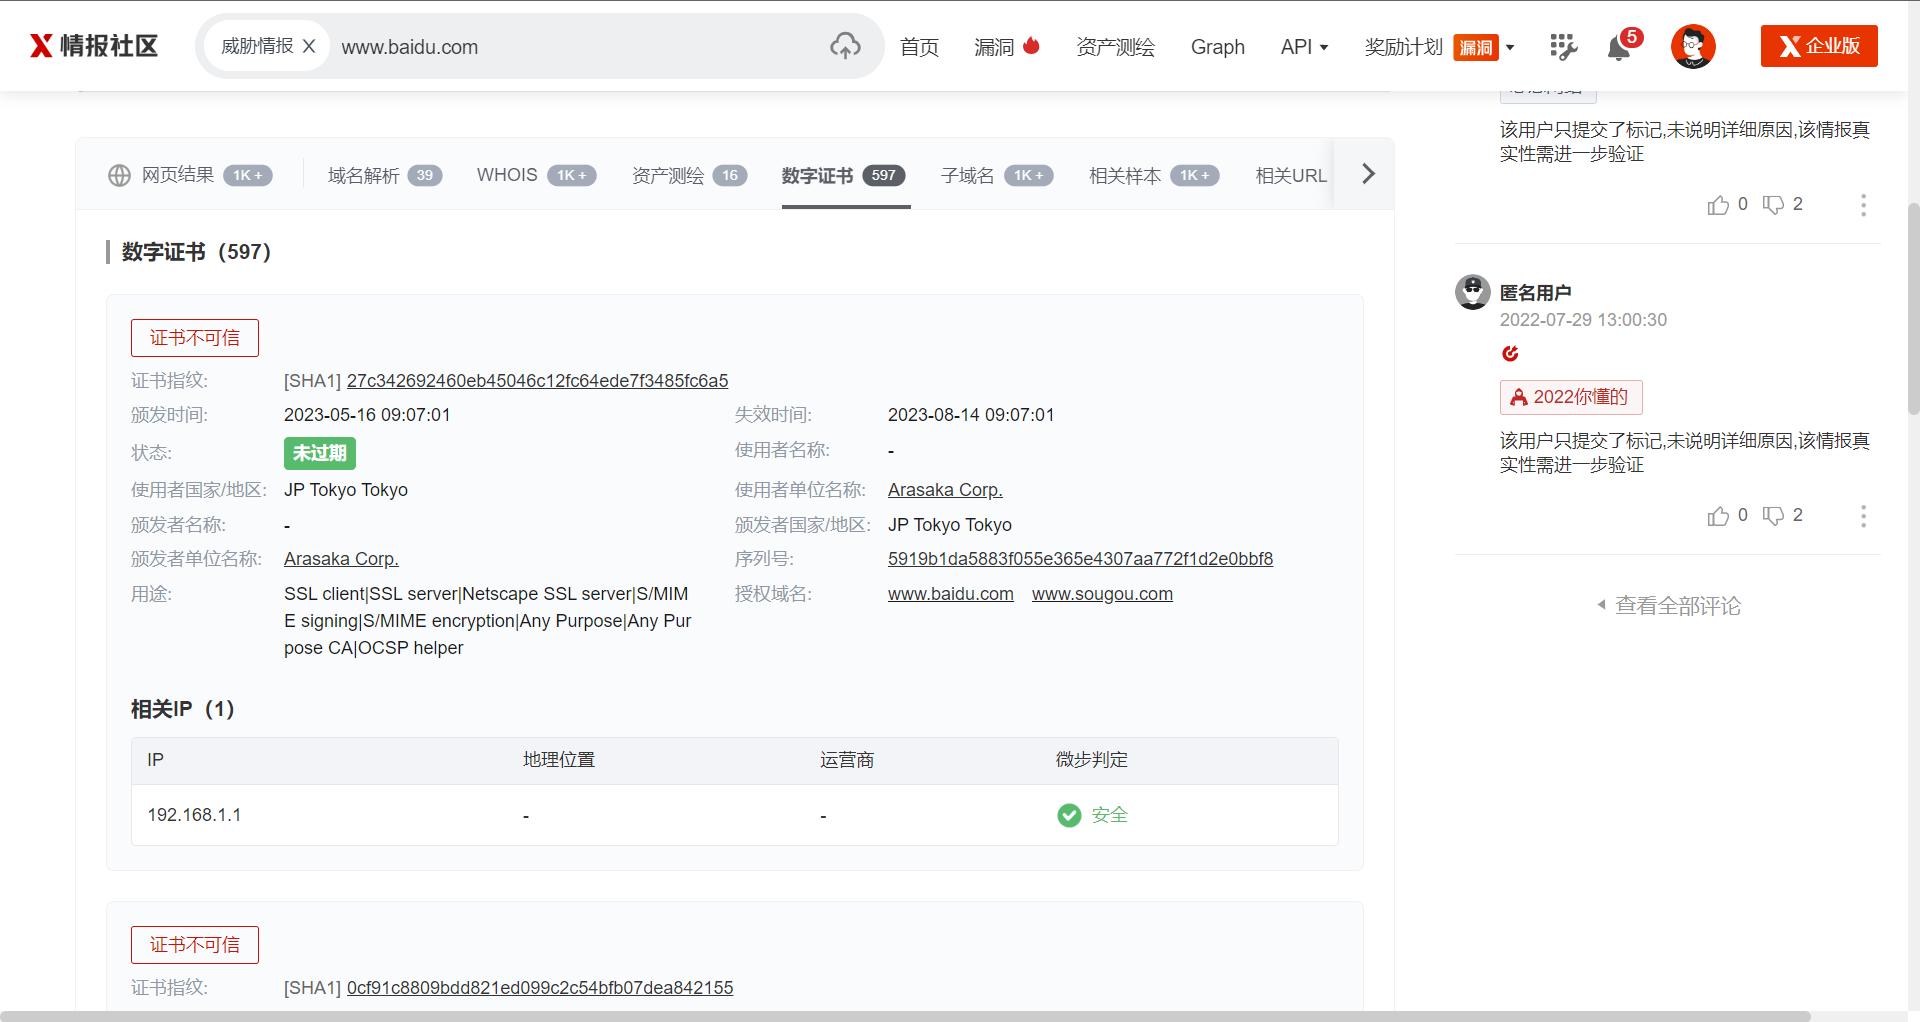Click the search field containing www.baidu.com
1920x1022 pixels.
coord(570,47)
